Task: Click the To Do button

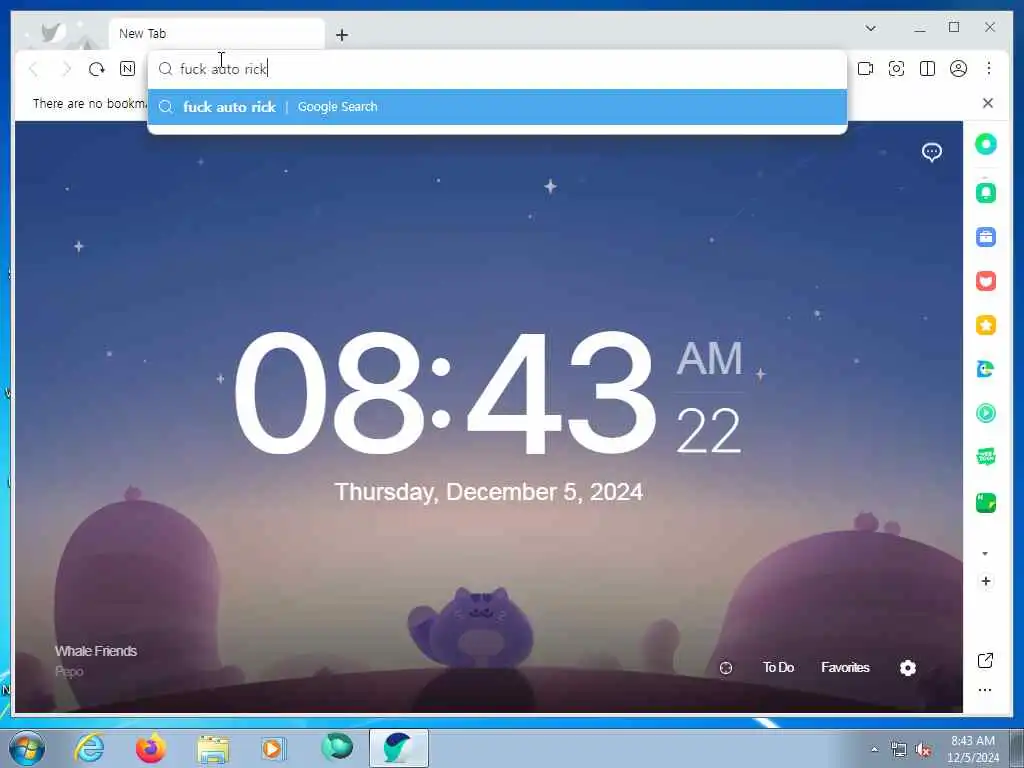Action: coord(778,667)
